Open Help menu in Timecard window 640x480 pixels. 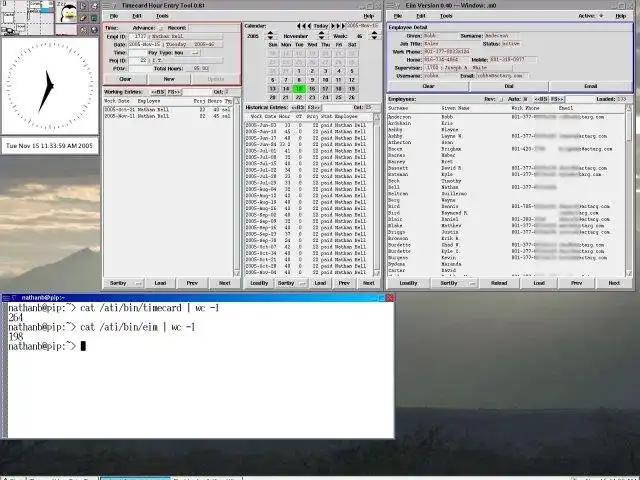tap(369, 16)
